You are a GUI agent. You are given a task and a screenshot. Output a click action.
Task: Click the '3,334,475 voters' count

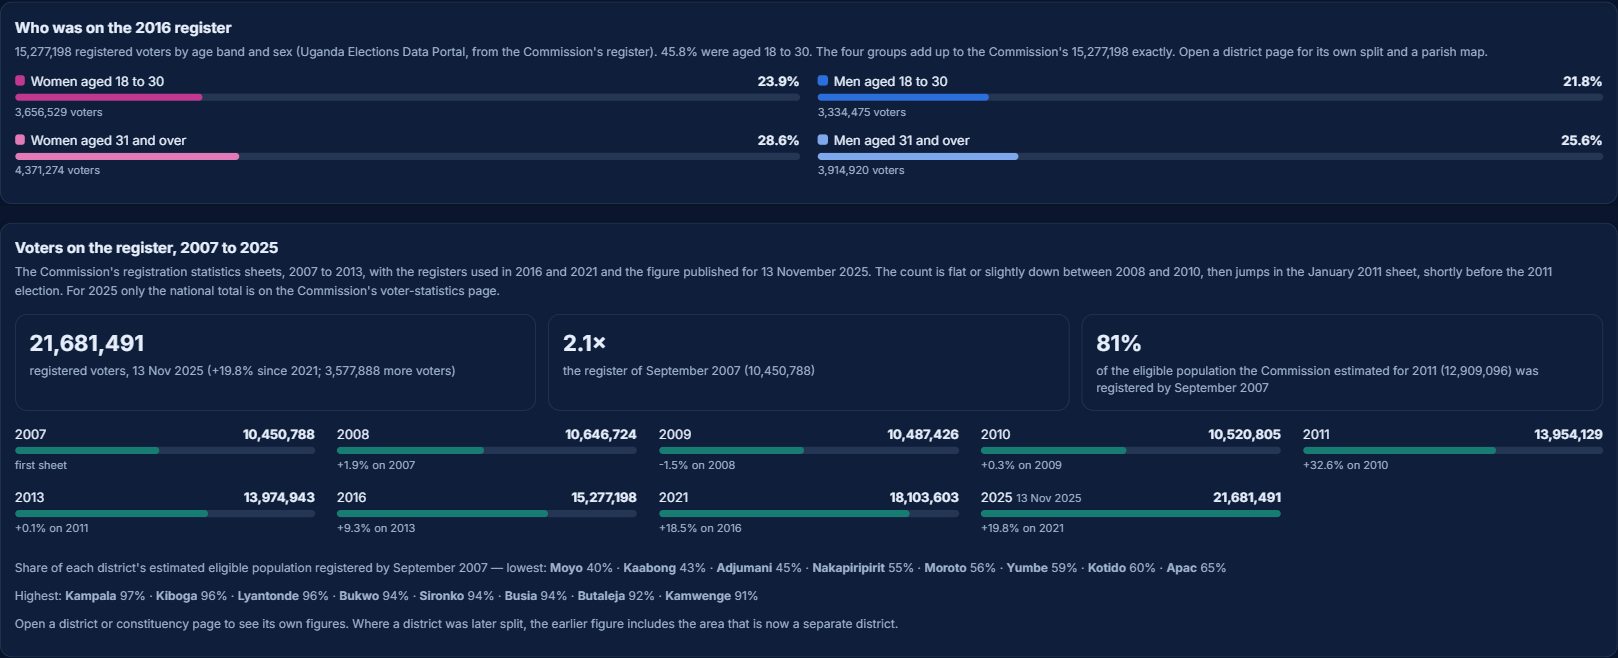pyautogui.click(x=862, y=112)
